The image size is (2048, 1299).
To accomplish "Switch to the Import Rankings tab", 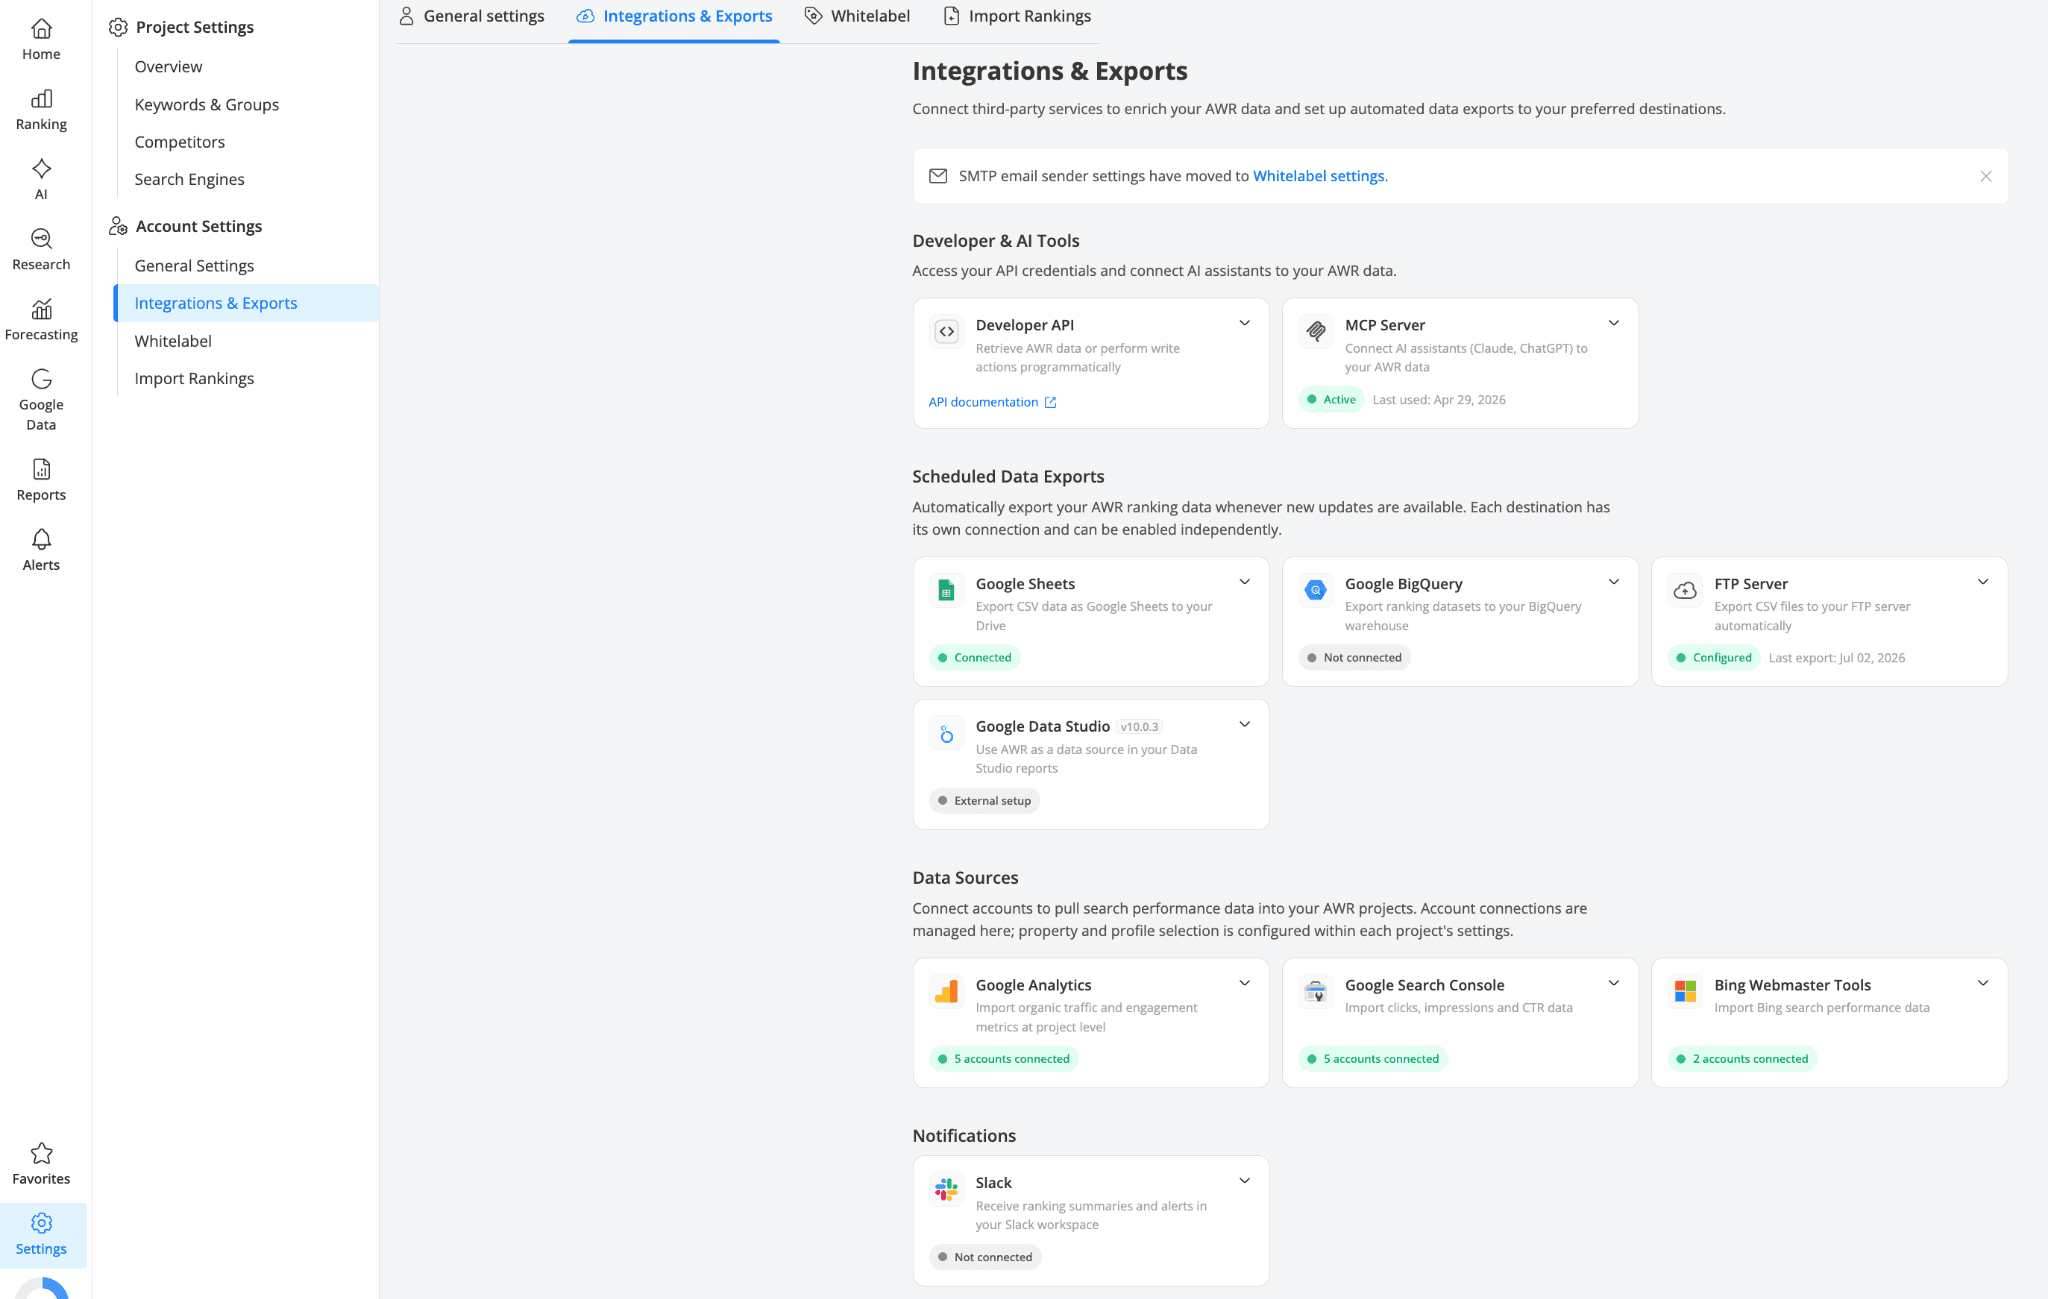I will [1017, 16].
